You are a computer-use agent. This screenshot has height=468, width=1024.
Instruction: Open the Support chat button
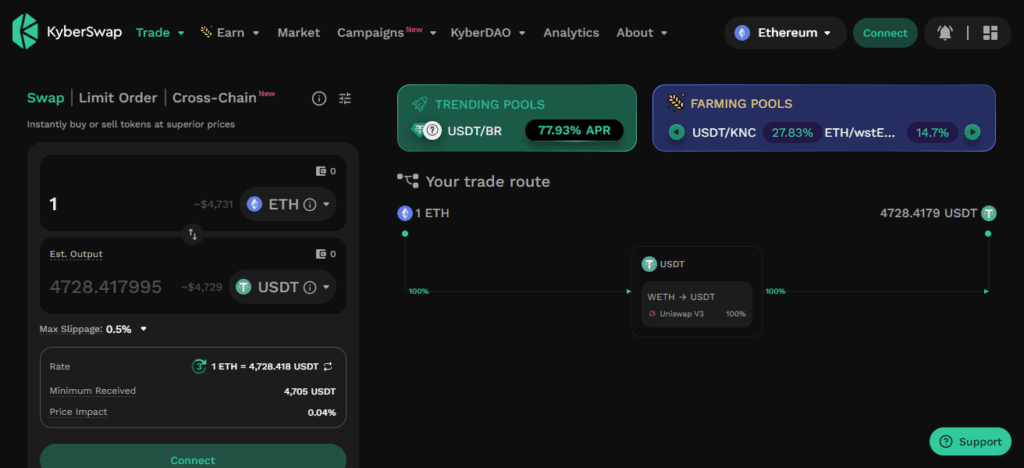[969, 442]
